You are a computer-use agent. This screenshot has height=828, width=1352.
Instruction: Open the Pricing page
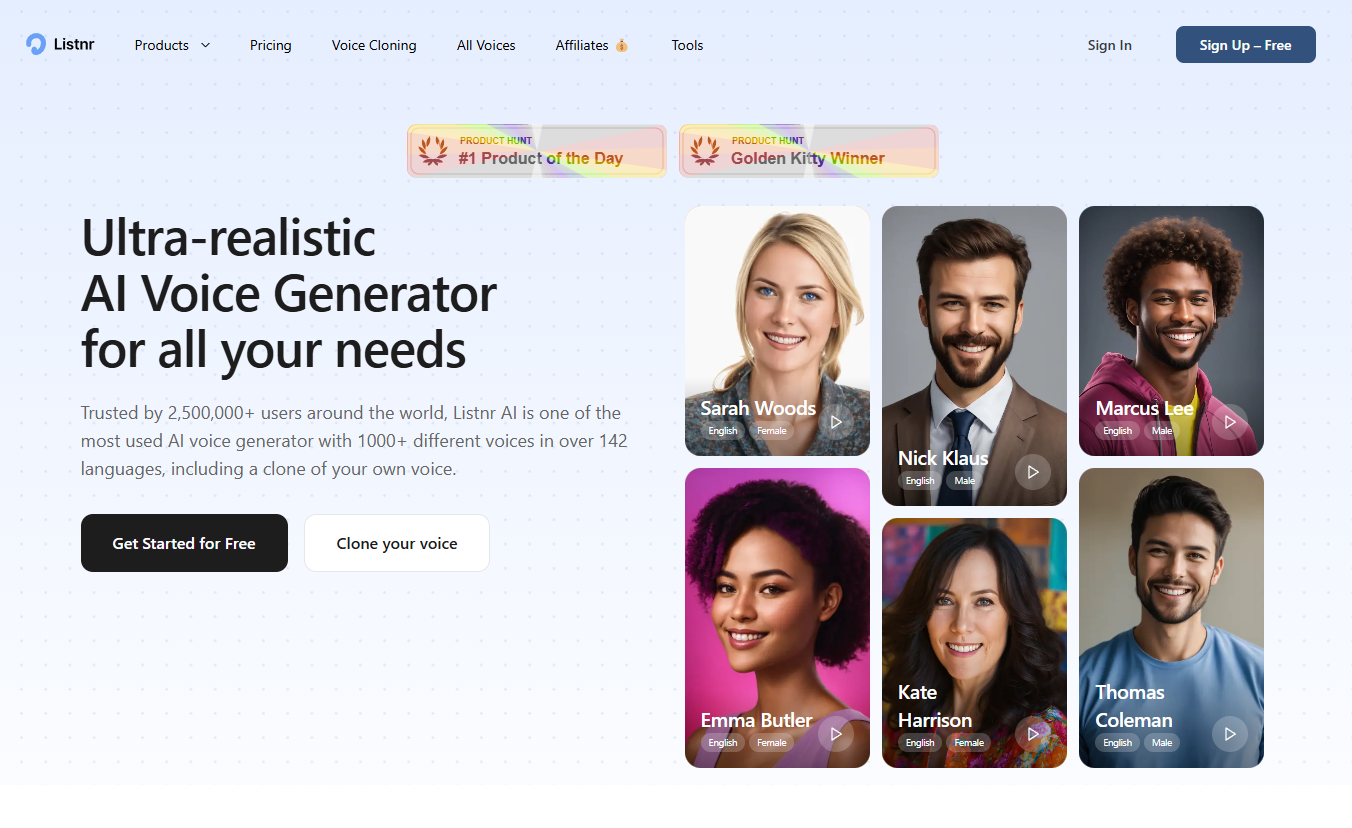(271, 45)
